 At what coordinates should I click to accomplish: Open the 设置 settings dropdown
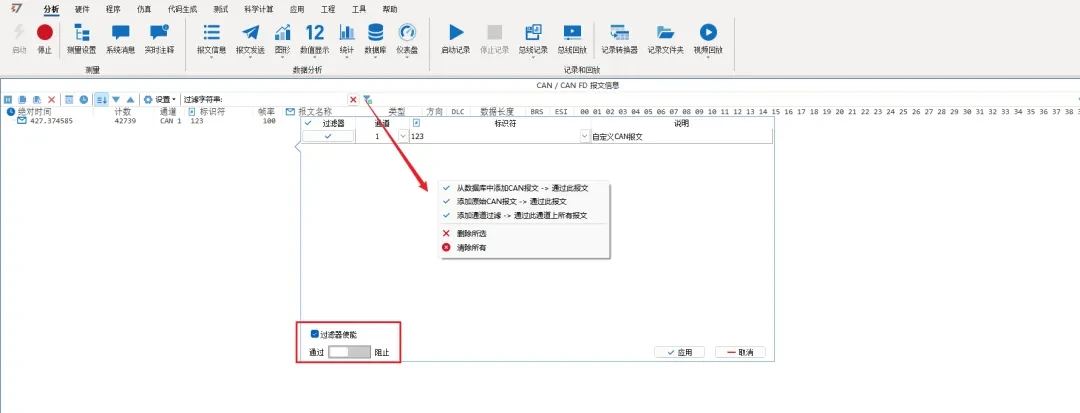(159, 100)
